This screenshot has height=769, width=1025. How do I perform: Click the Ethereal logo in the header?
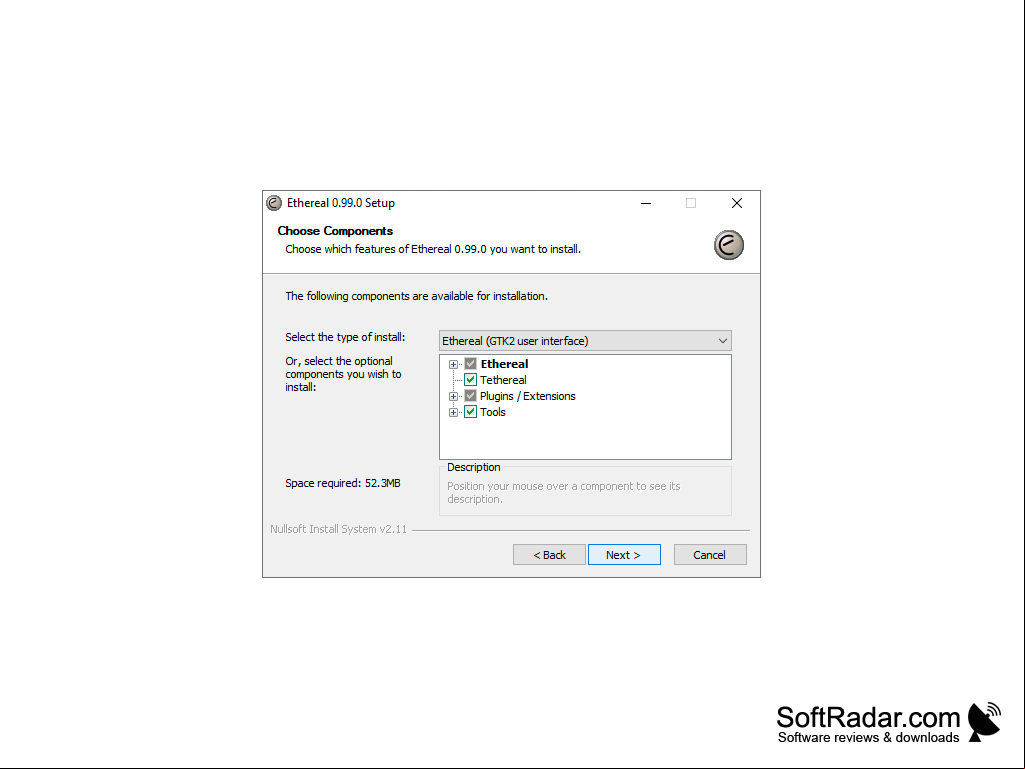pos(729,245)
